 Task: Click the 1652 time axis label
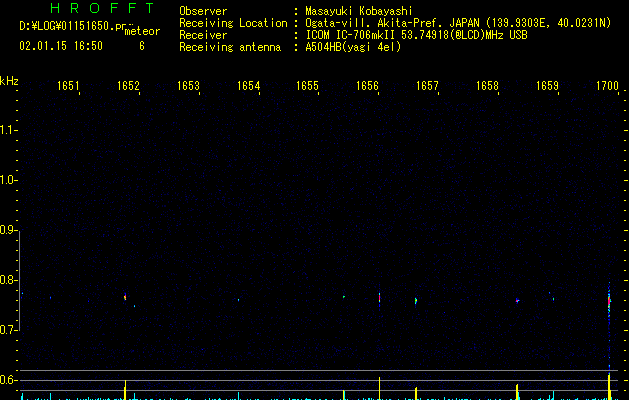tap(128, 85)
